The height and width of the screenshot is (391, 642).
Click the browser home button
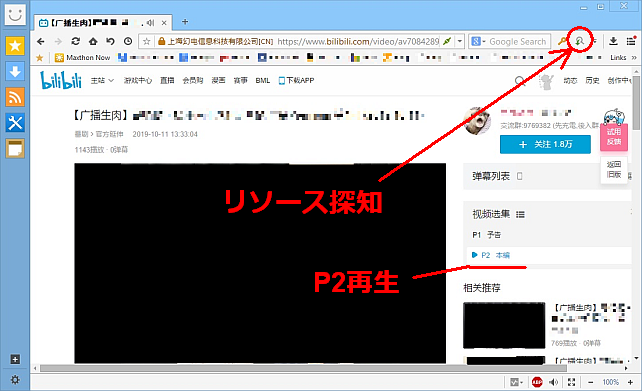click(93, 41)
